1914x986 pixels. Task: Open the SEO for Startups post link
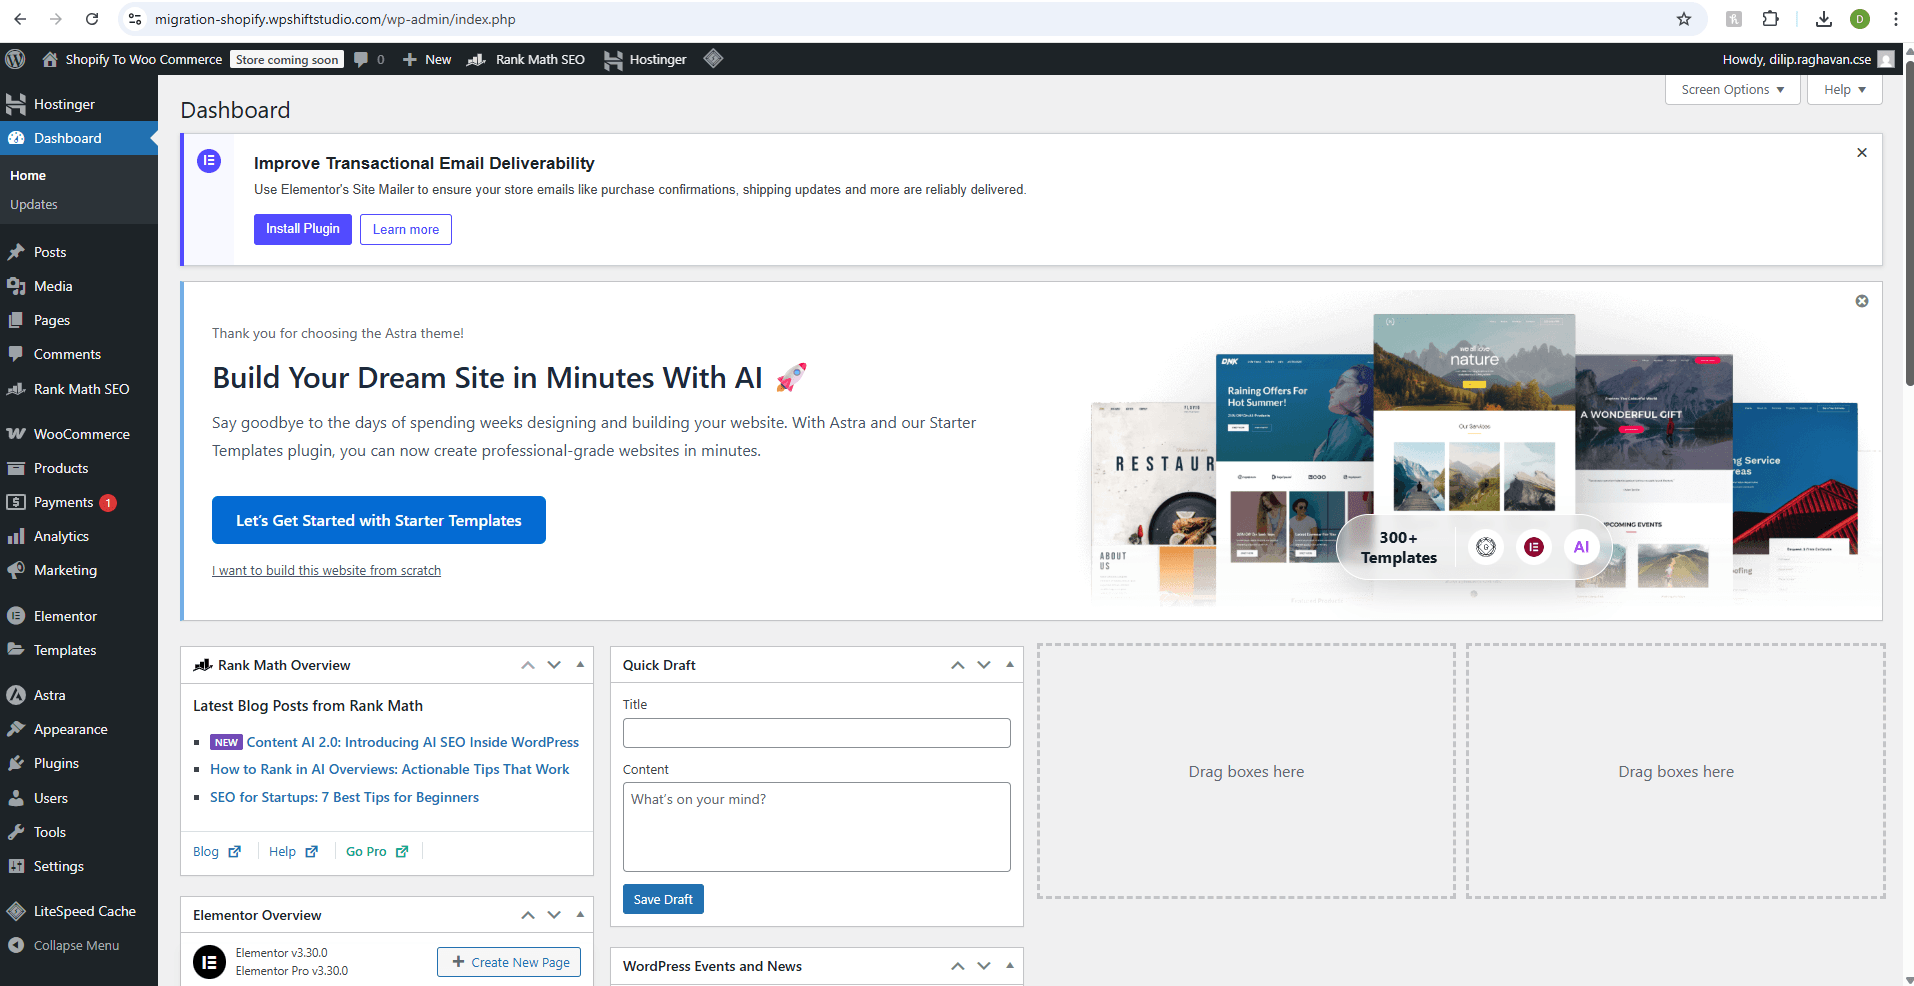click(344, 797)
